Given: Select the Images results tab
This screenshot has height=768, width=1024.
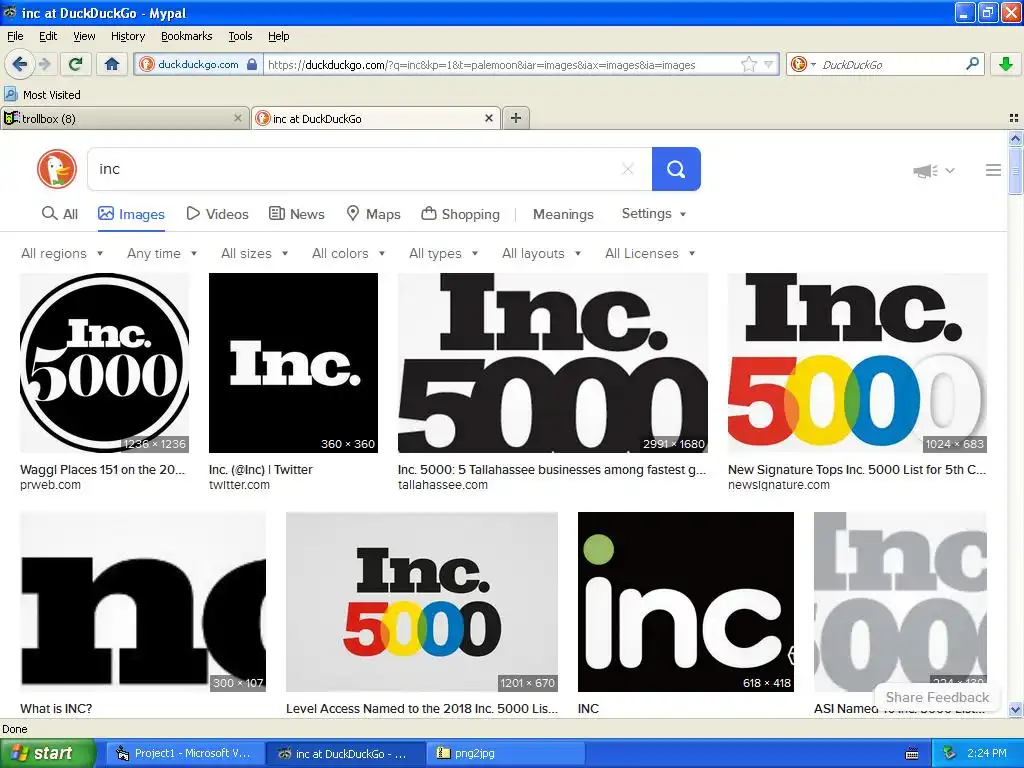Looking at the screenshot, I should [x=131, y=214].
